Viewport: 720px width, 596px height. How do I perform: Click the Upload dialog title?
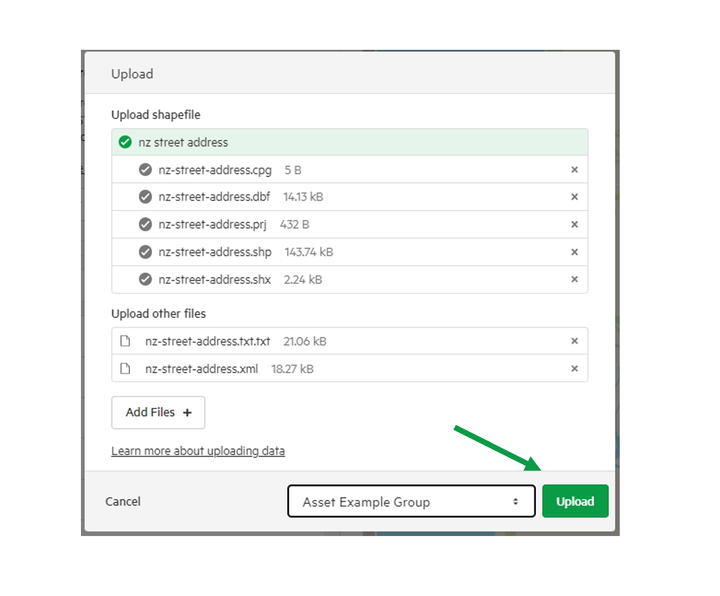point(132,74)
